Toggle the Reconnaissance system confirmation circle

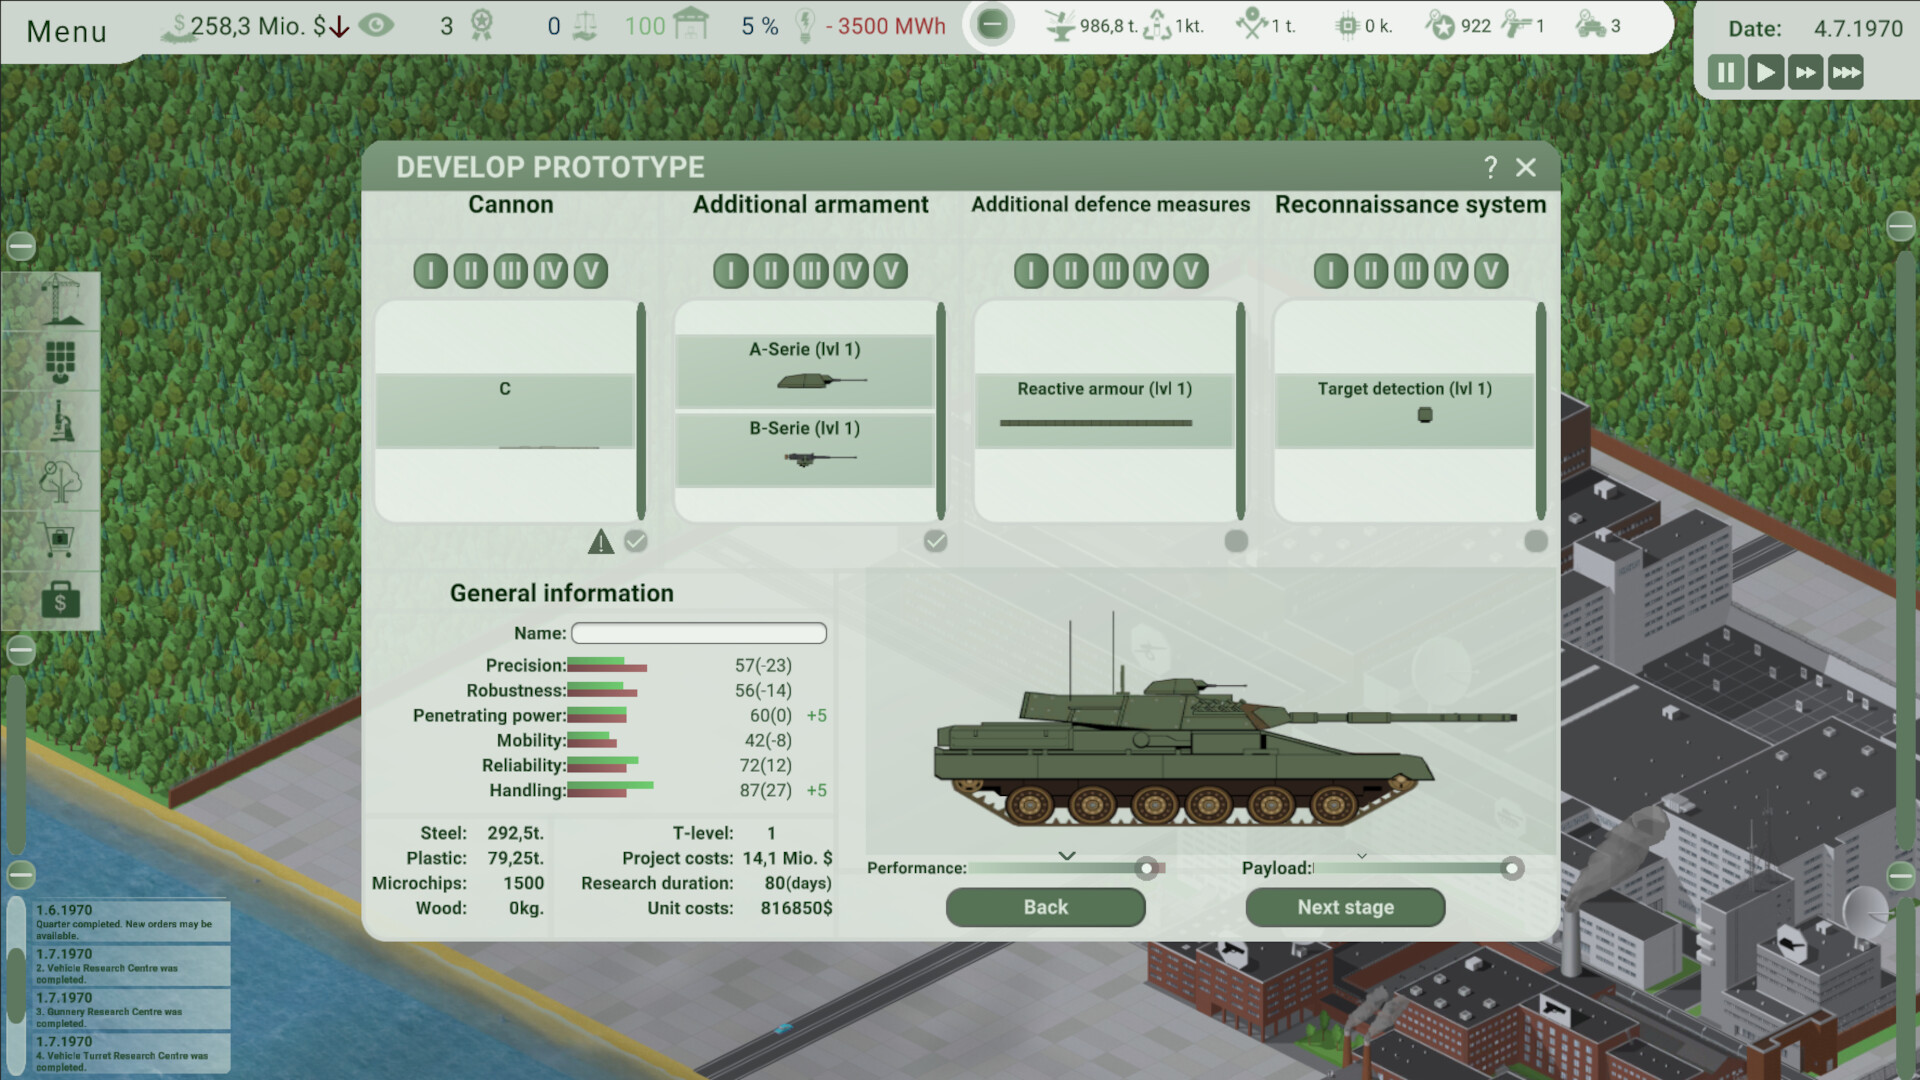1536,541
